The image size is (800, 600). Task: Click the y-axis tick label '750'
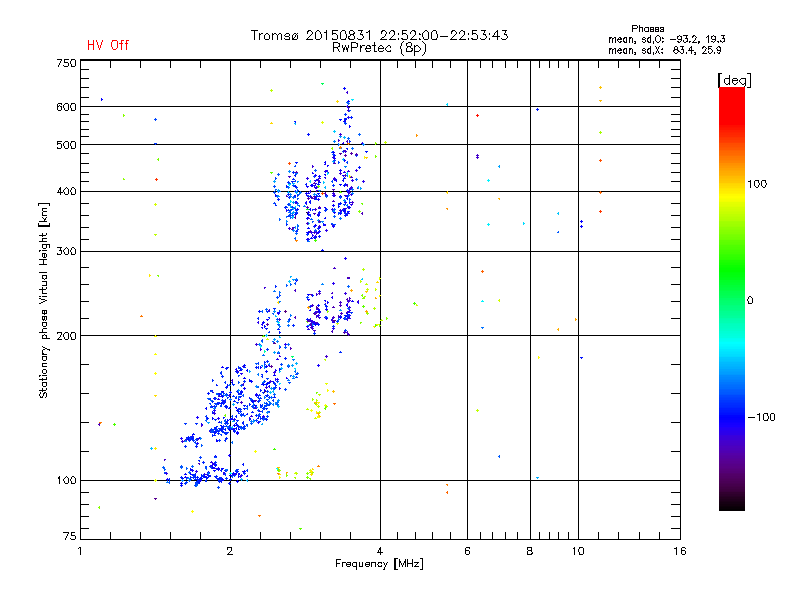66,63
